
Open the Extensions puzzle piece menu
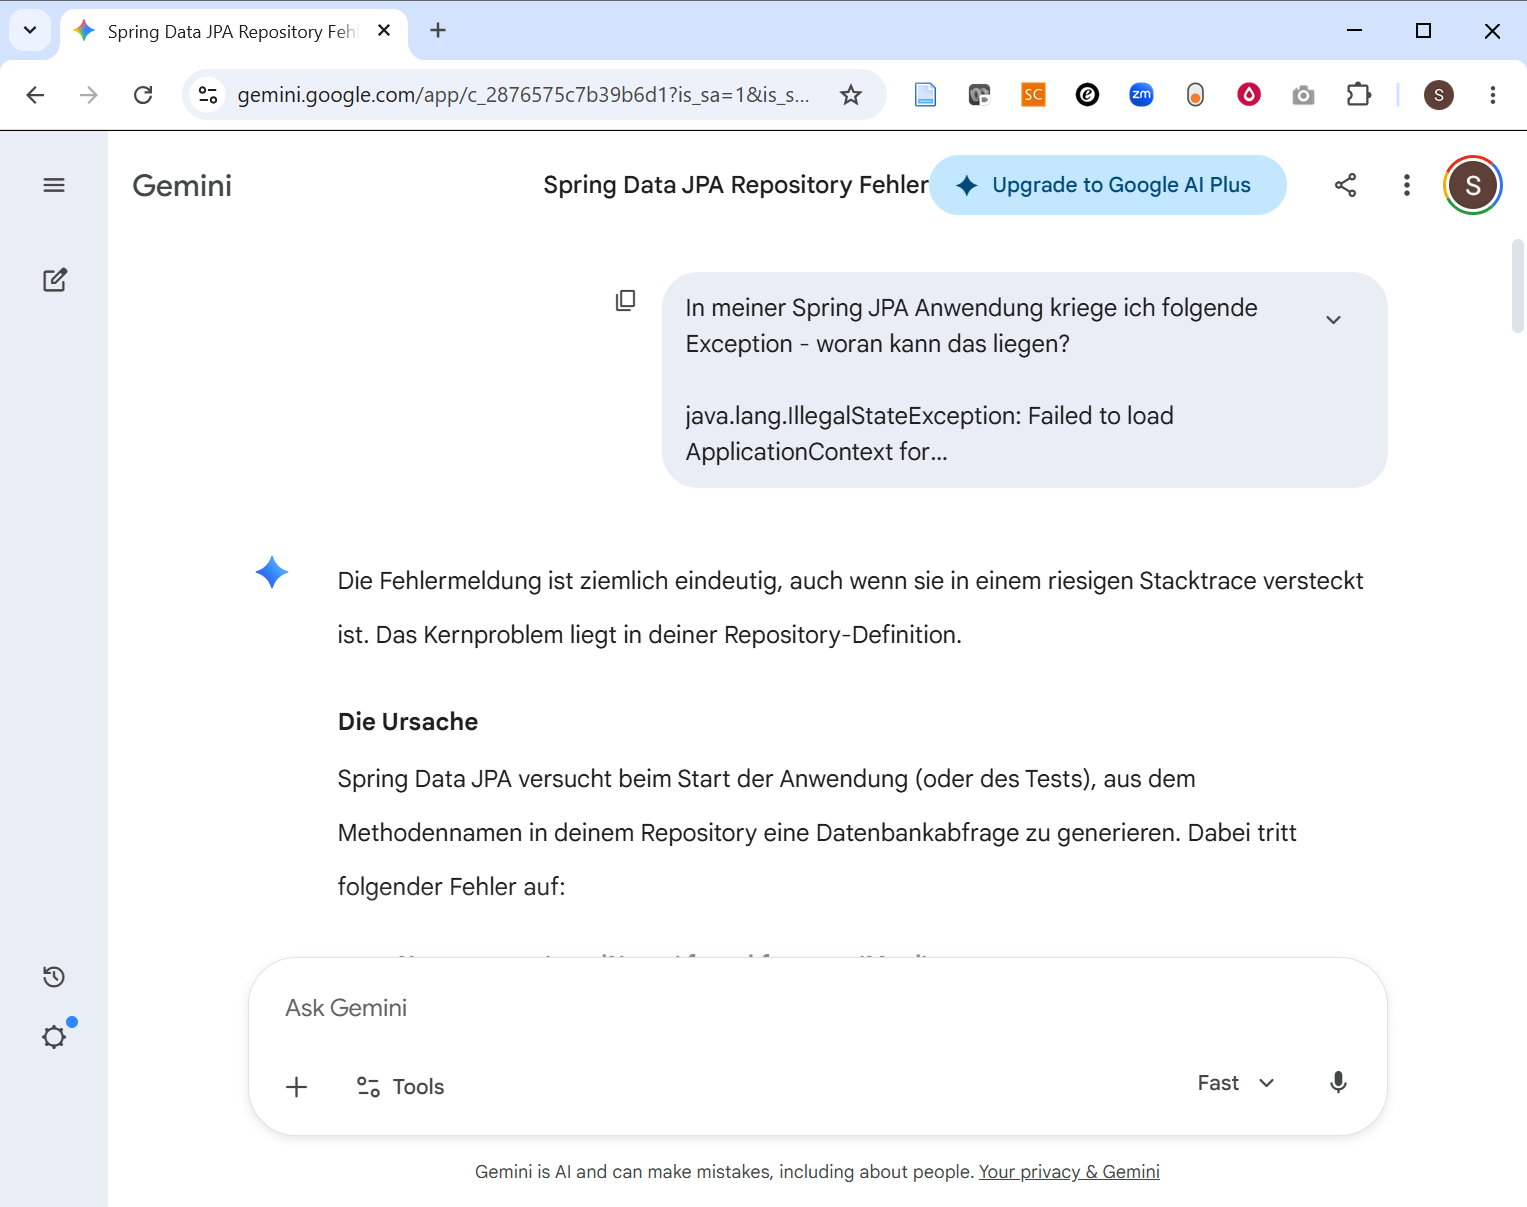(1358, 95)
